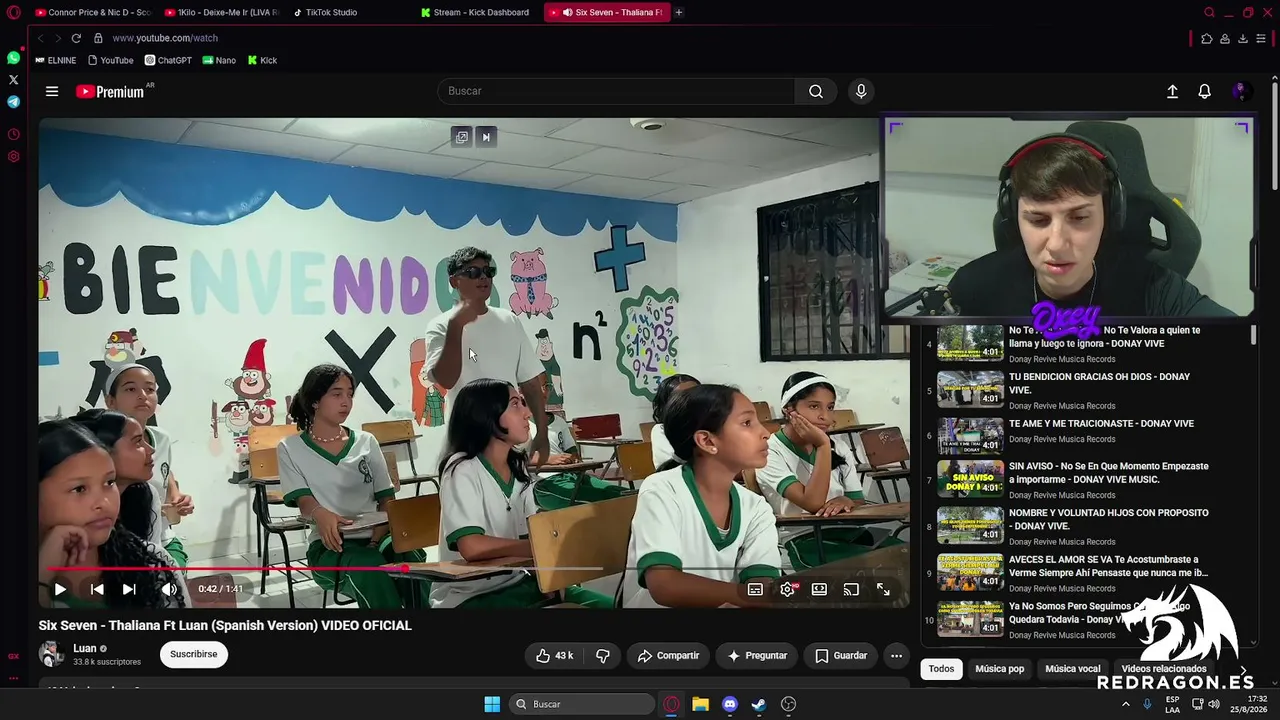
Task: Open the Luan channel avatar
Action: tap(51, 654)
